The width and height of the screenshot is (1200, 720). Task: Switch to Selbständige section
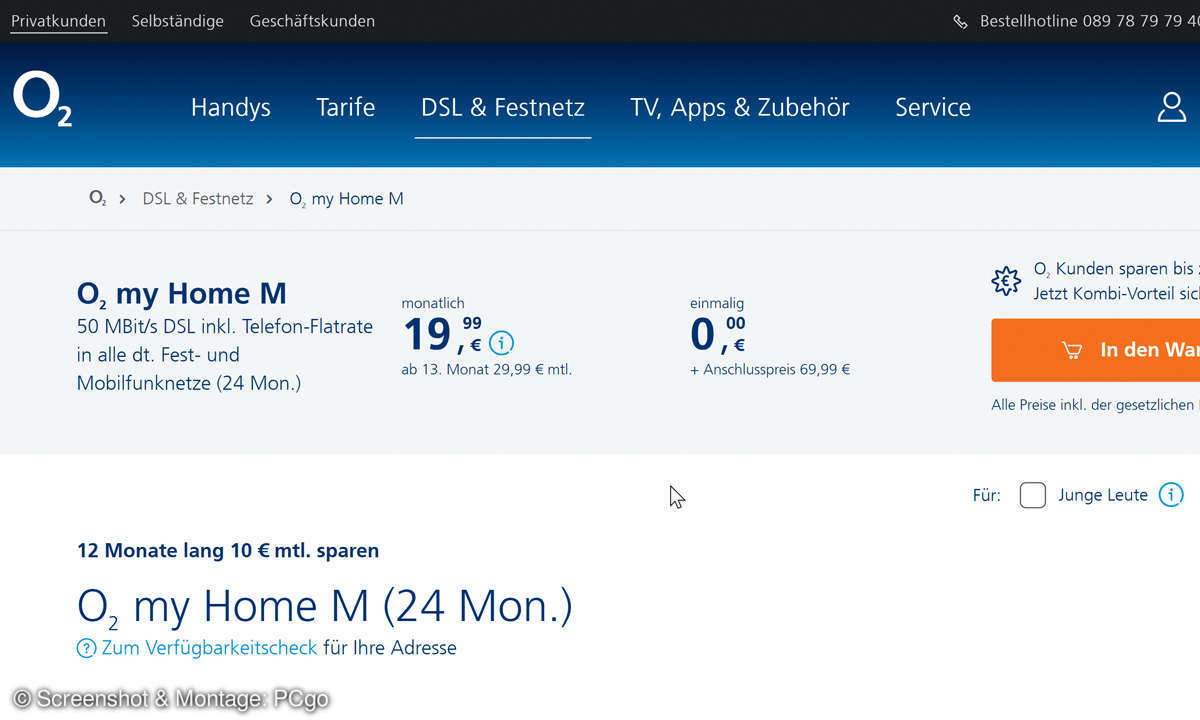click(178, 21)
